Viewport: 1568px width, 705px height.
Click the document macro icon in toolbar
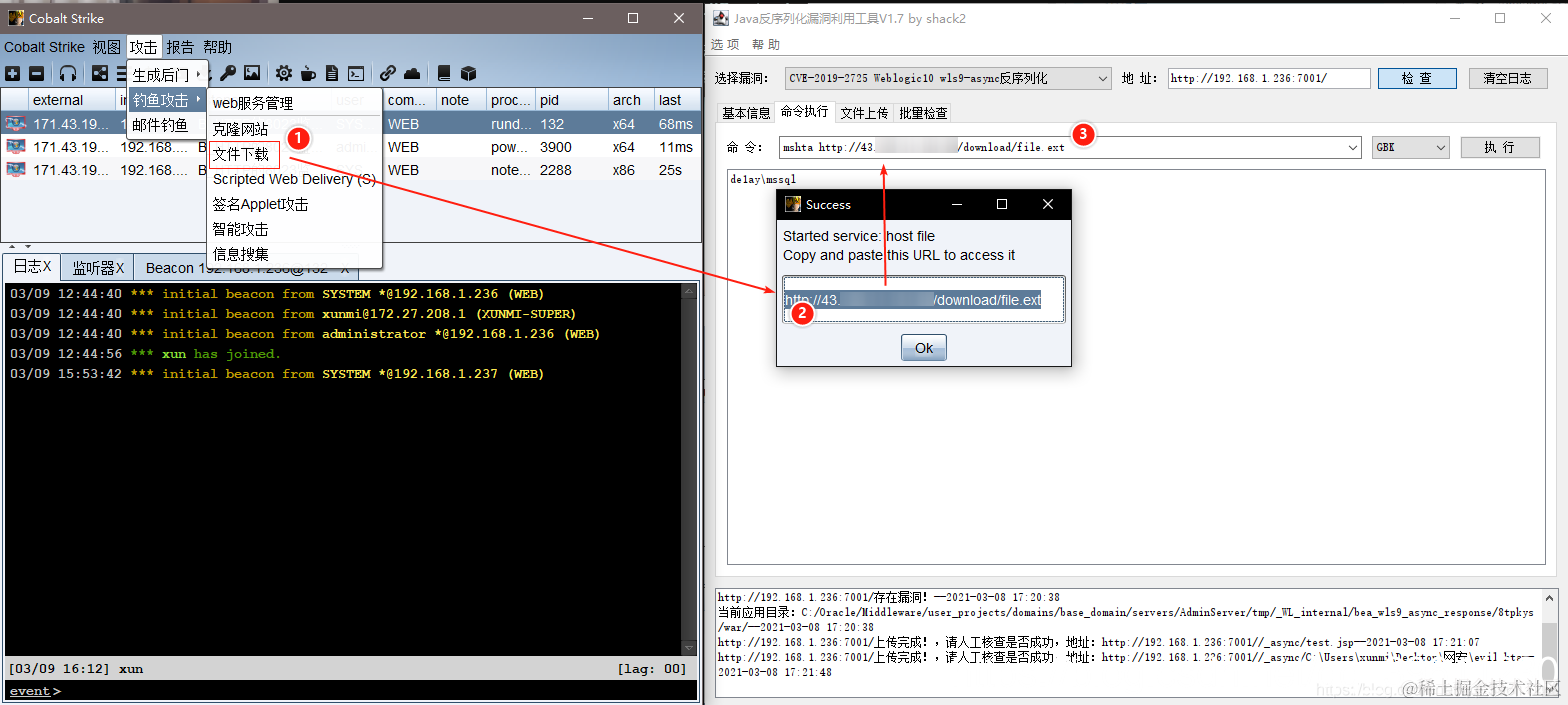coord(332,73)
